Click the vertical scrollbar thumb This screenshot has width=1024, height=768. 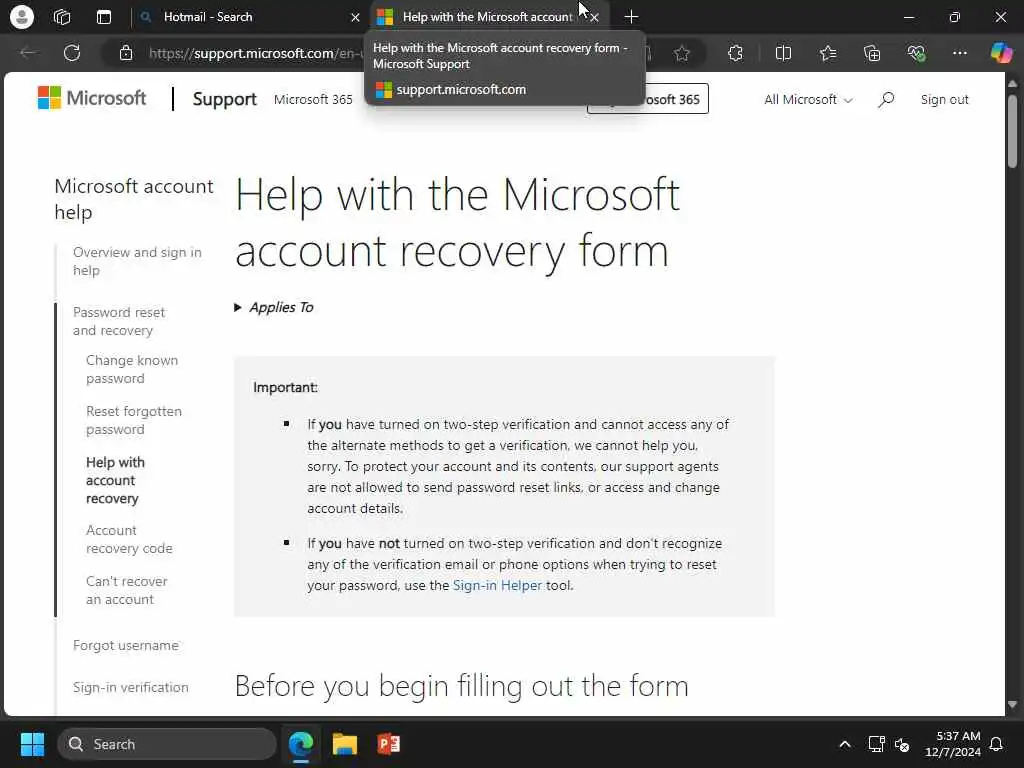[x=1012, y=131]
